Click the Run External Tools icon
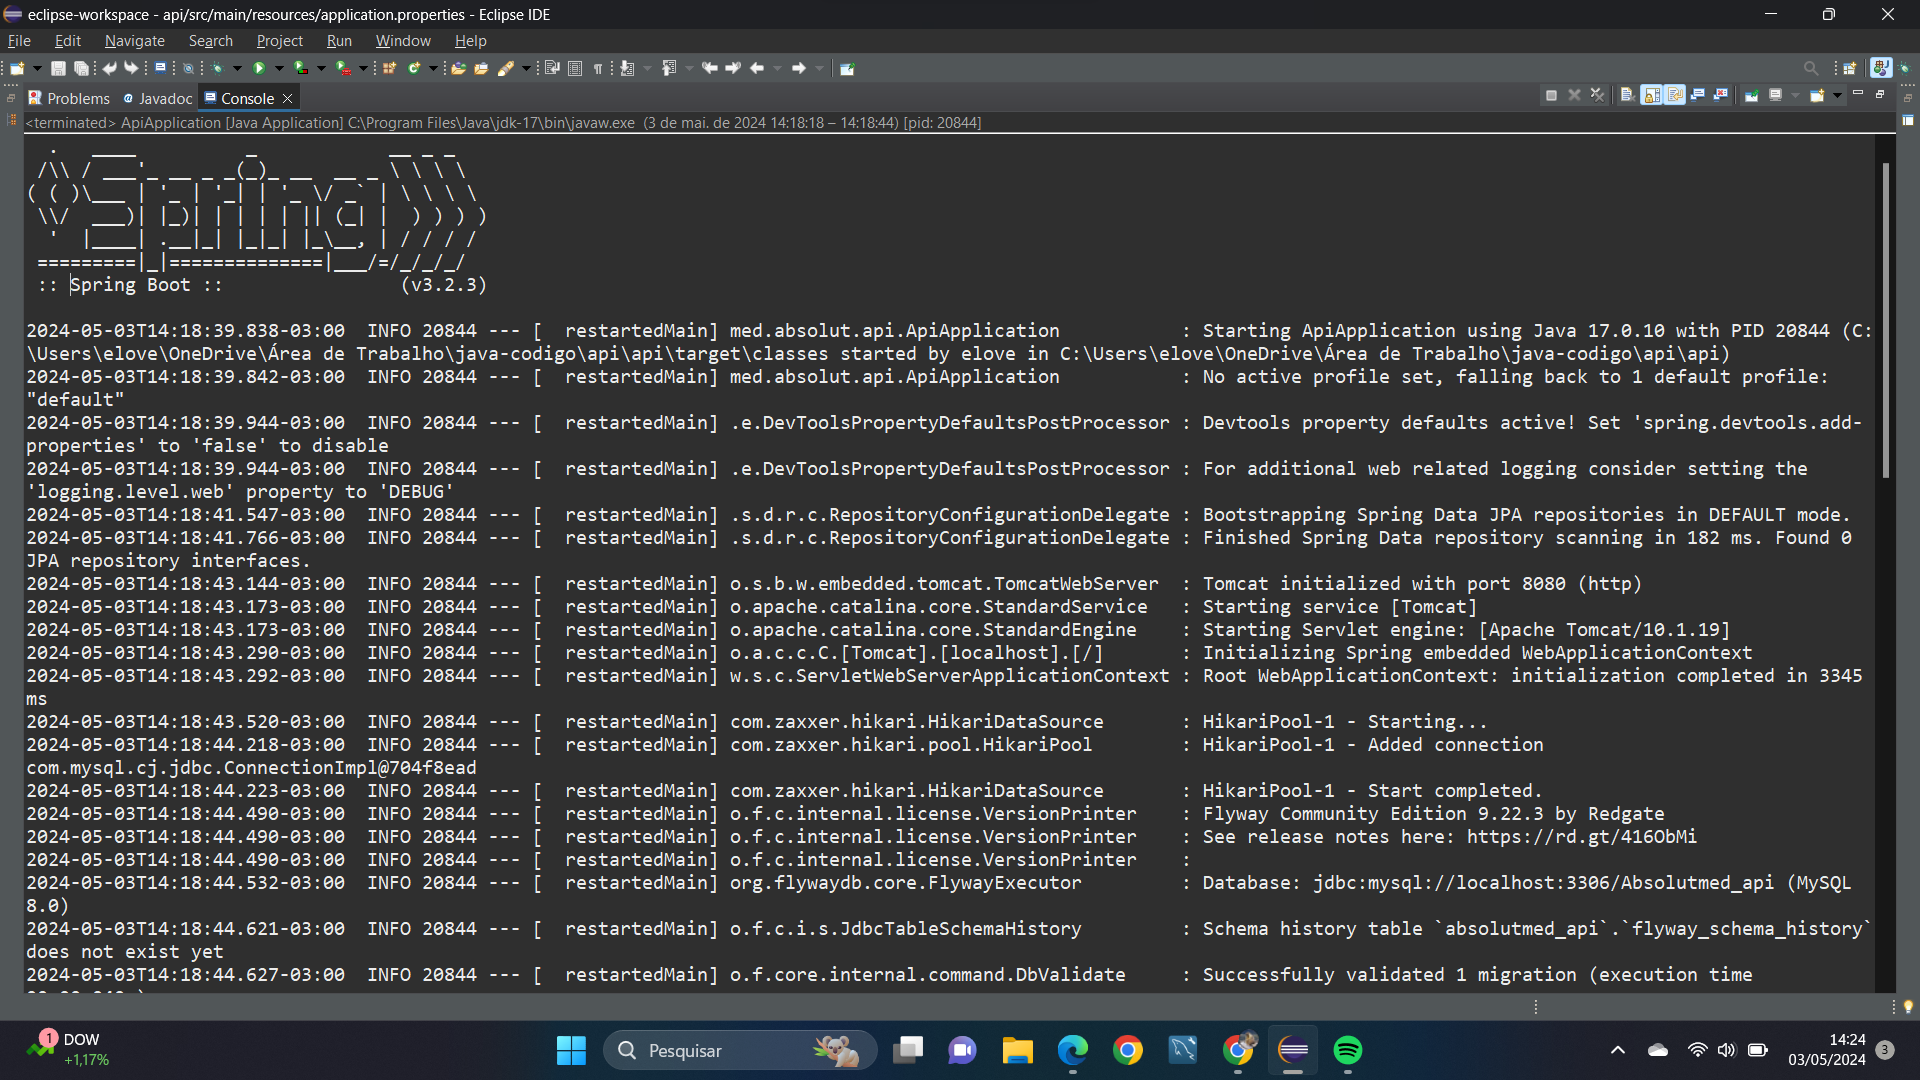 [x=343, y=68]
